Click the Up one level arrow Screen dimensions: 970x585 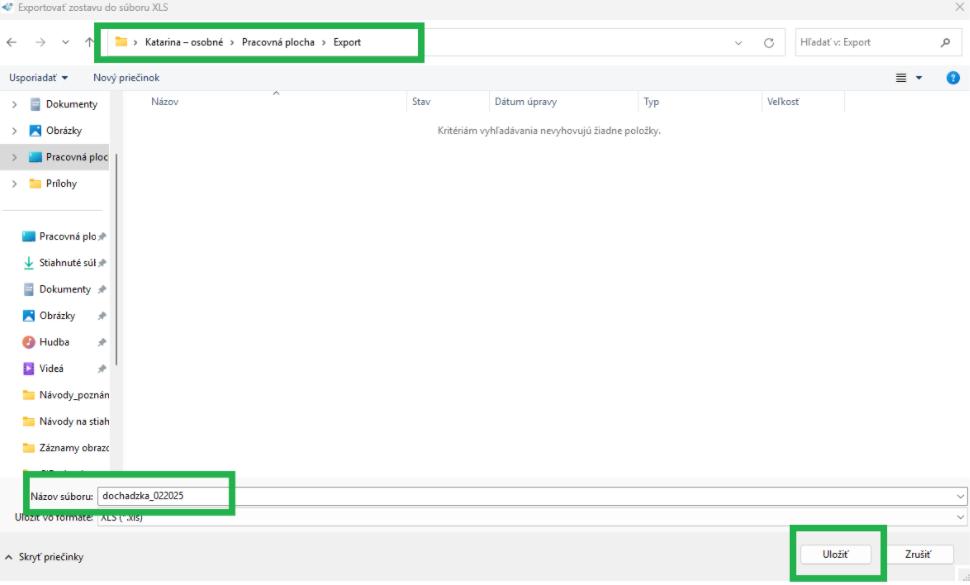click(x=90, y=43)
